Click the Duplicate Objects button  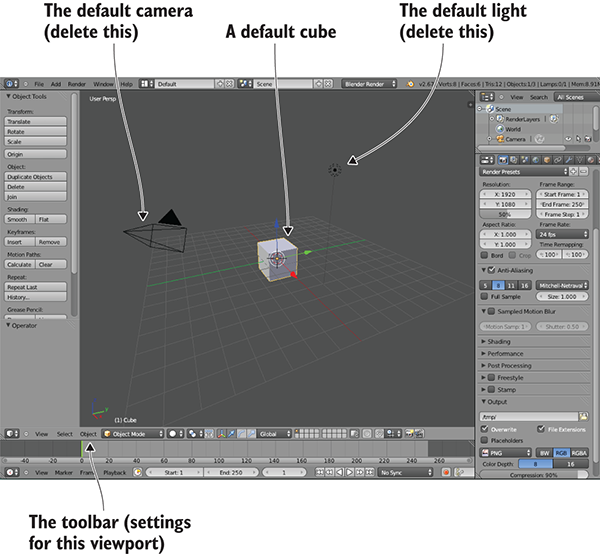coord(36,177)
